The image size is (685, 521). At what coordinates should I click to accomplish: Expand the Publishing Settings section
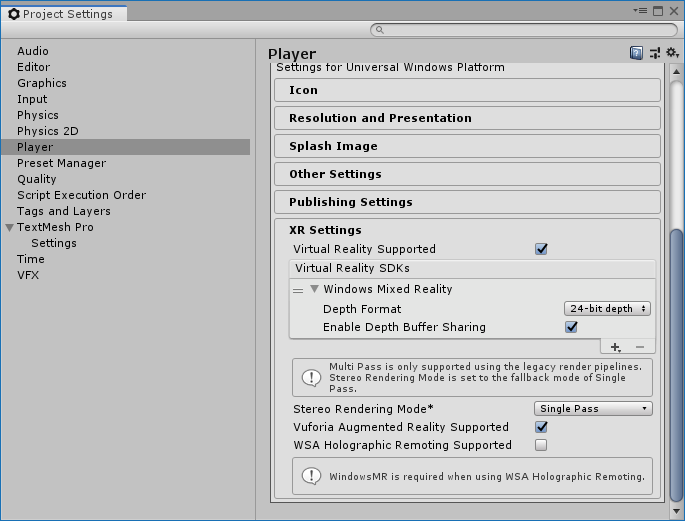(x=467, y=202)
